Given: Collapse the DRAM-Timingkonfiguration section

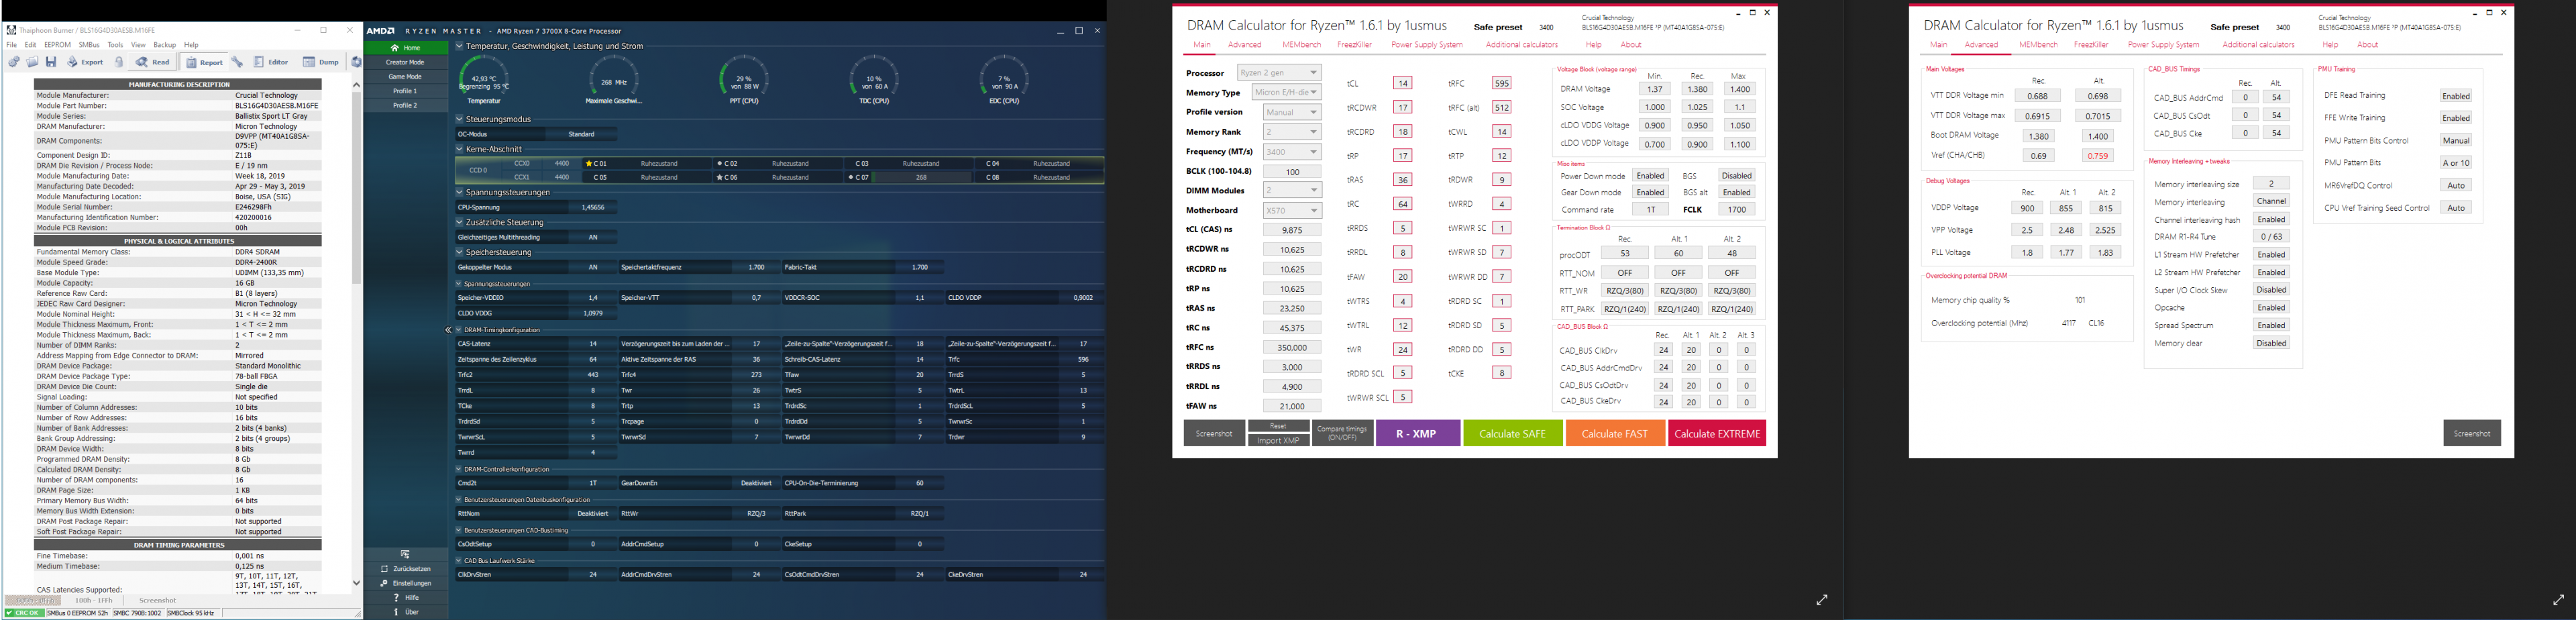Looking at the screenshot, I should point(460,330).
